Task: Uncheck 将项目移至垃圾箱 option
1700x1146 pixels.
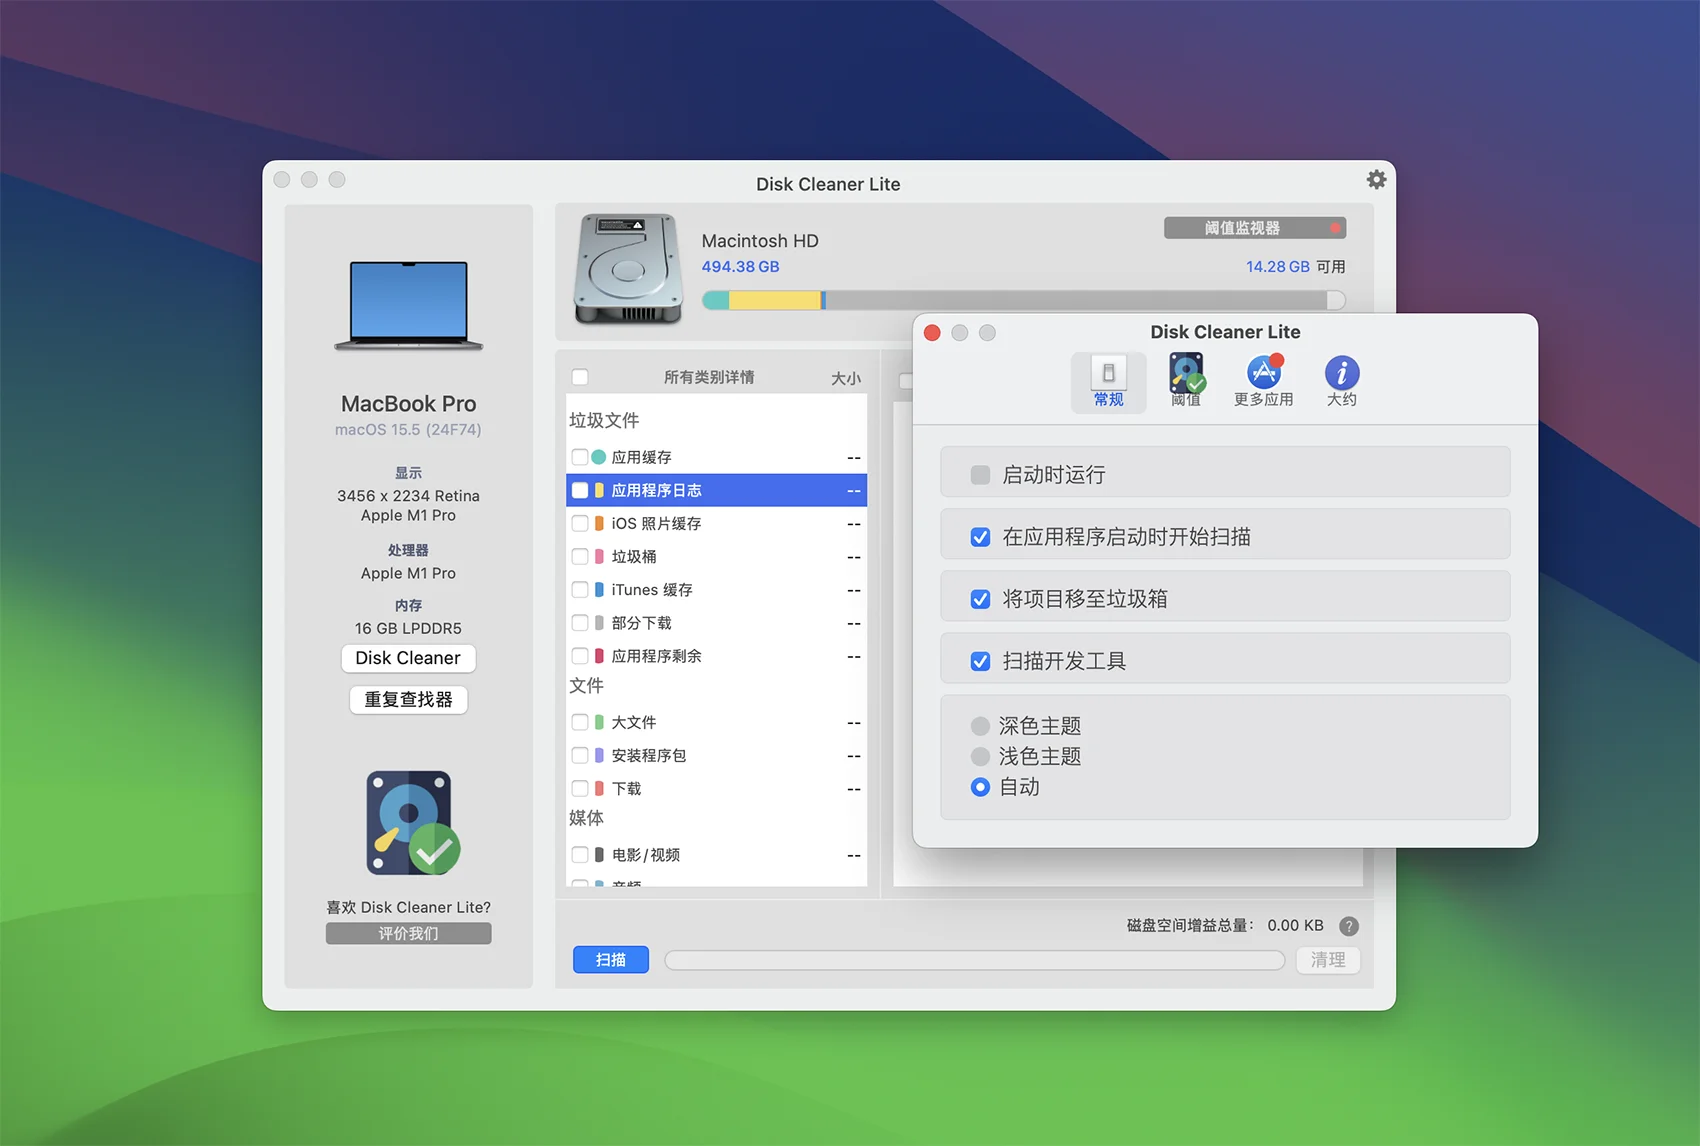Action: (x=980, y=599)
